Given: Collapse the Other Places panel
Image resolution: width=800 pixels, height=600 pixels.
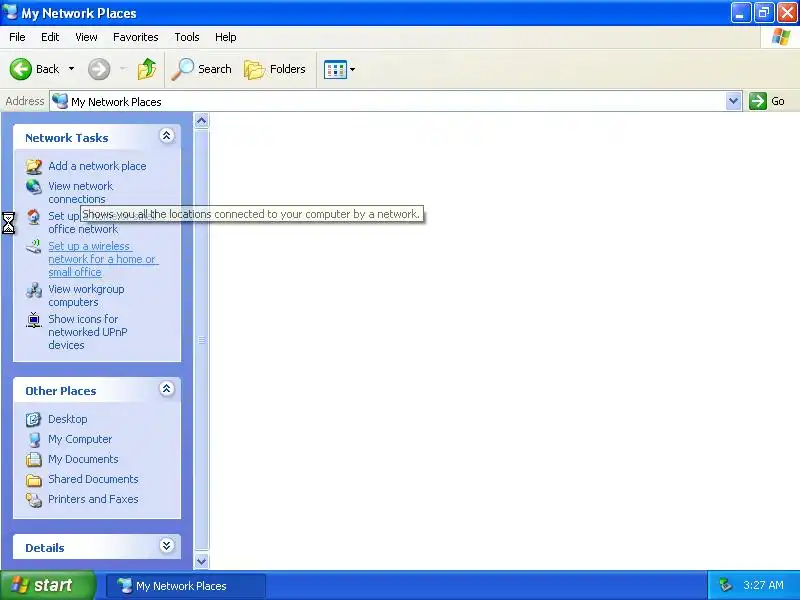Looking at the screenshot, I should 166,389.
